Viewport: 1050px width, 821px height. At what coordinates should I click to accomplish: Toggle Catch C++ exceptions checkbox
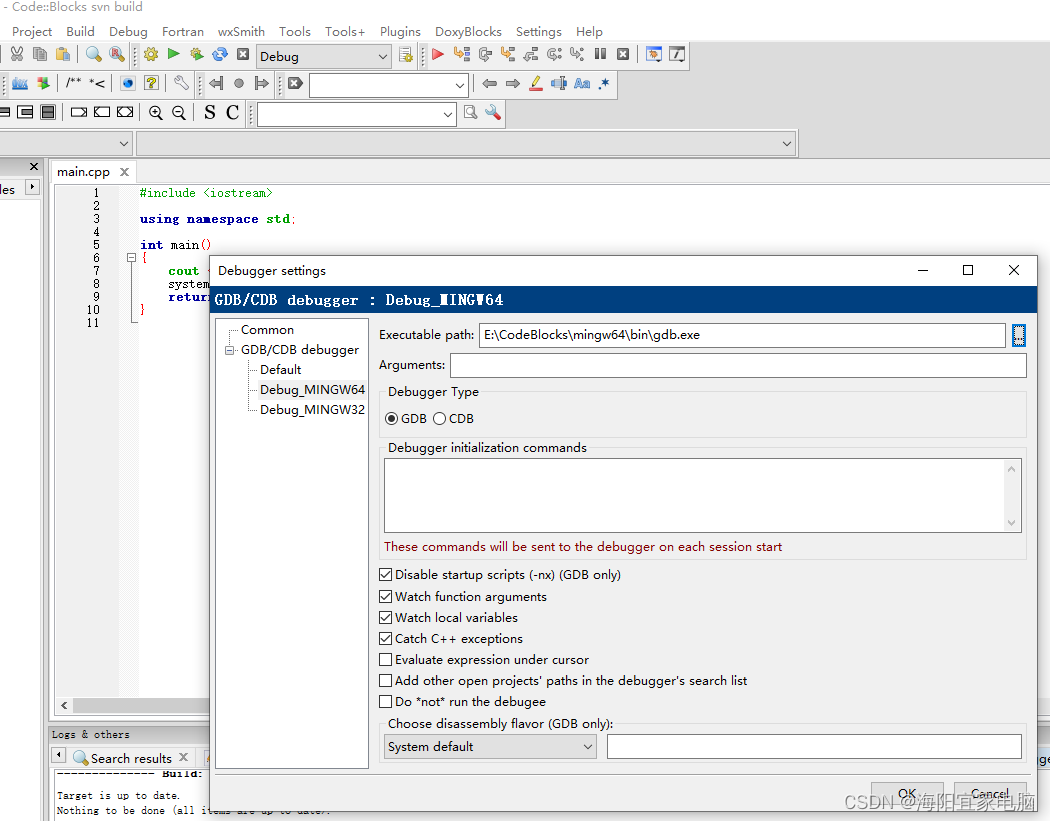point(386,638)
